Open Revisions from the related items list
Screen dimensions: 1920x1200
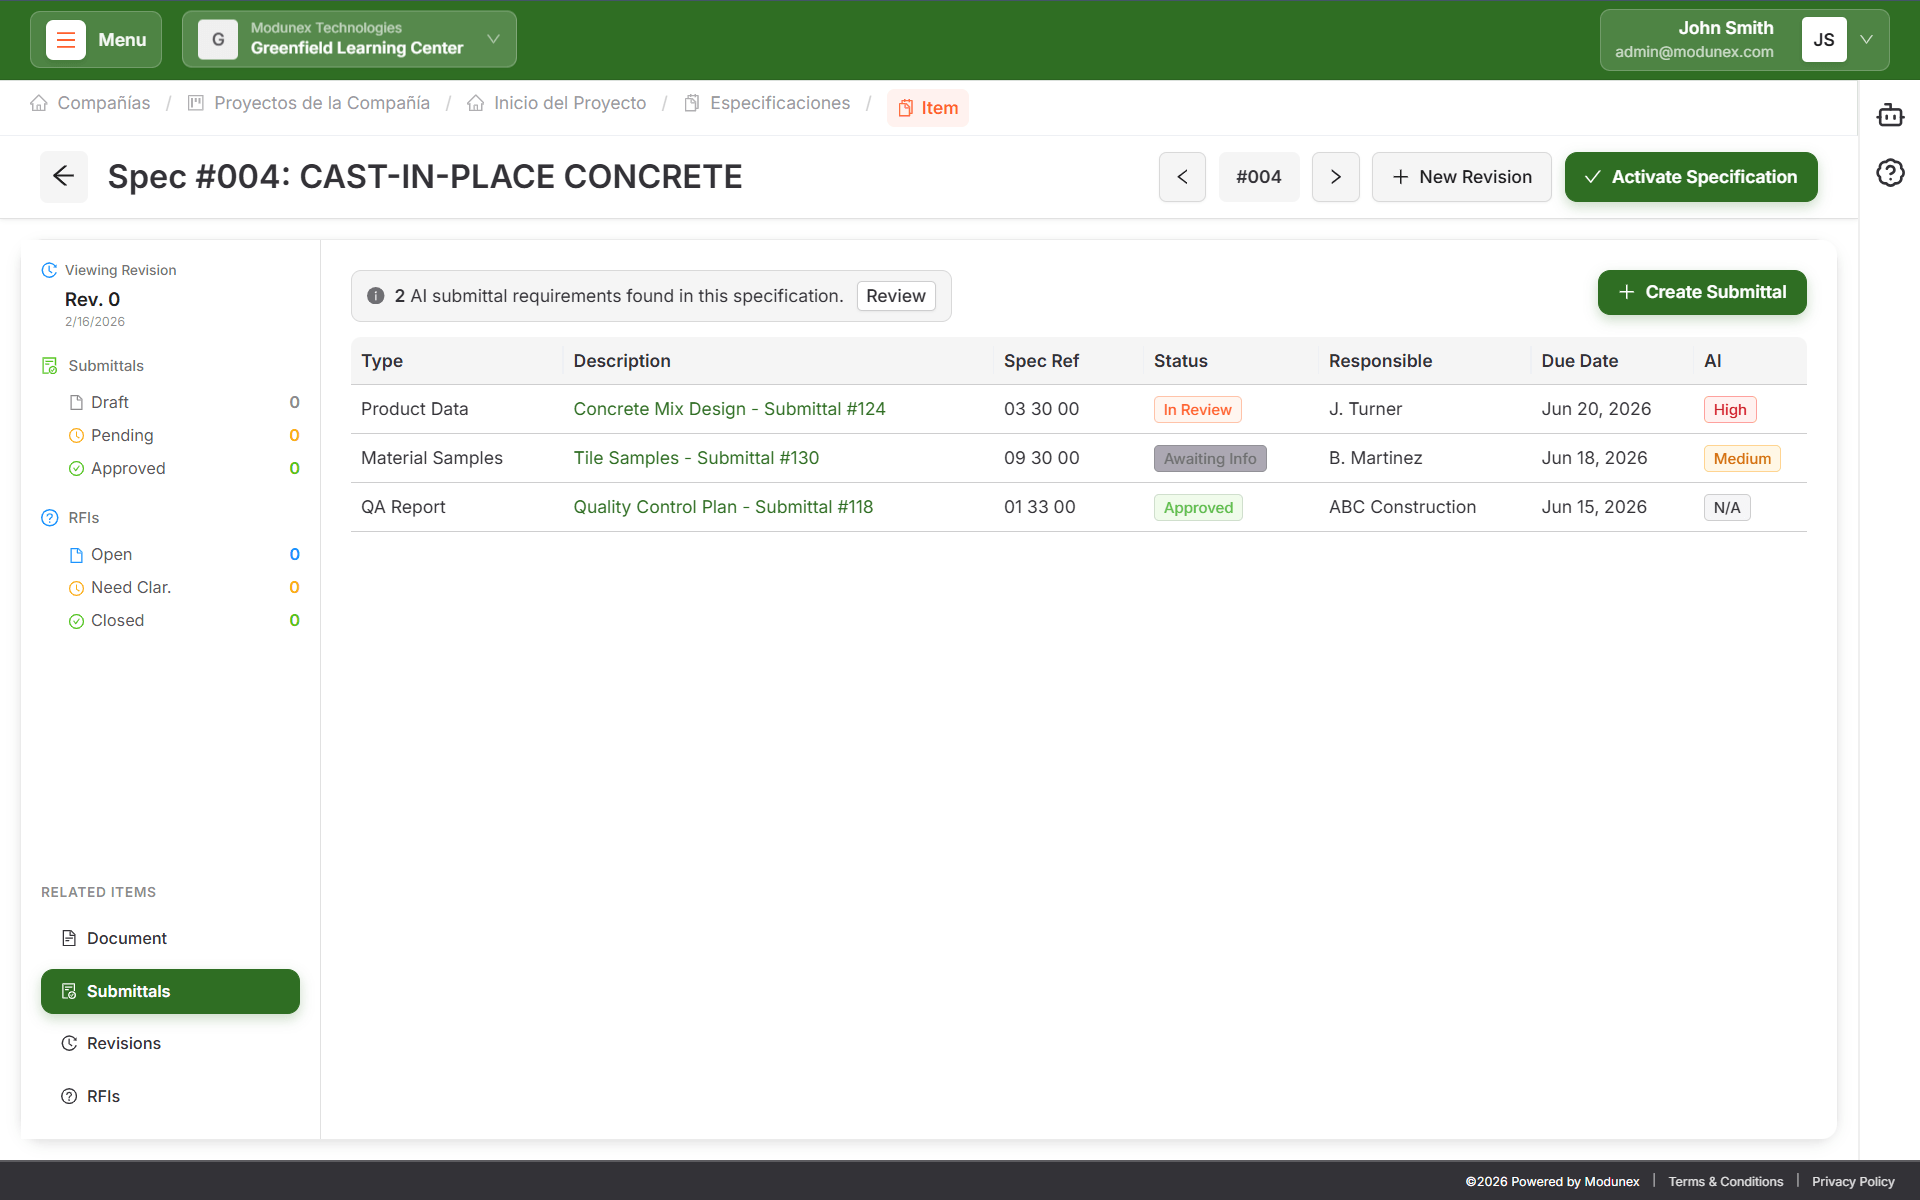pos(123,1043)
